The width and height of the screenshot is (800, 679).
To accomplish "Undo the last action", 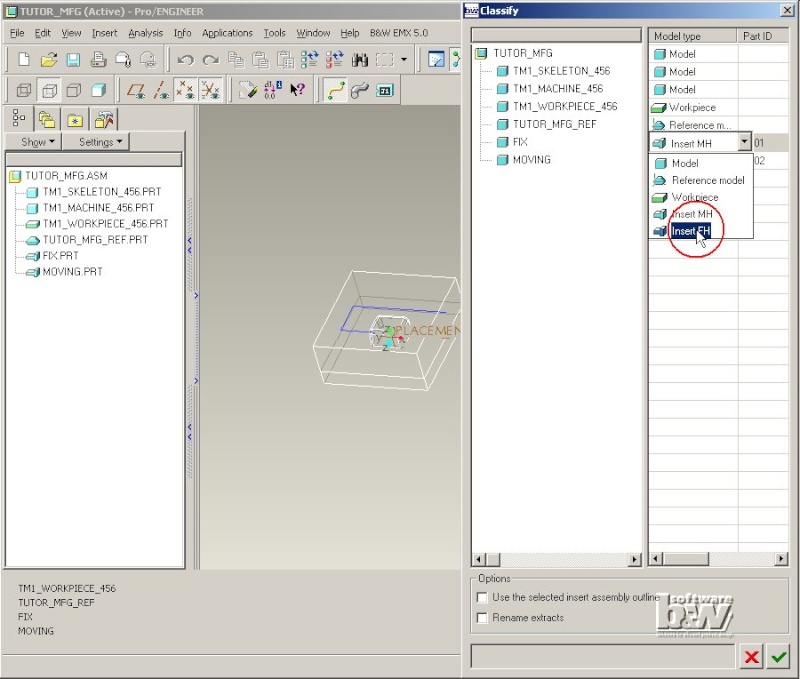I will pyautogui.click(x=185, y=60).
